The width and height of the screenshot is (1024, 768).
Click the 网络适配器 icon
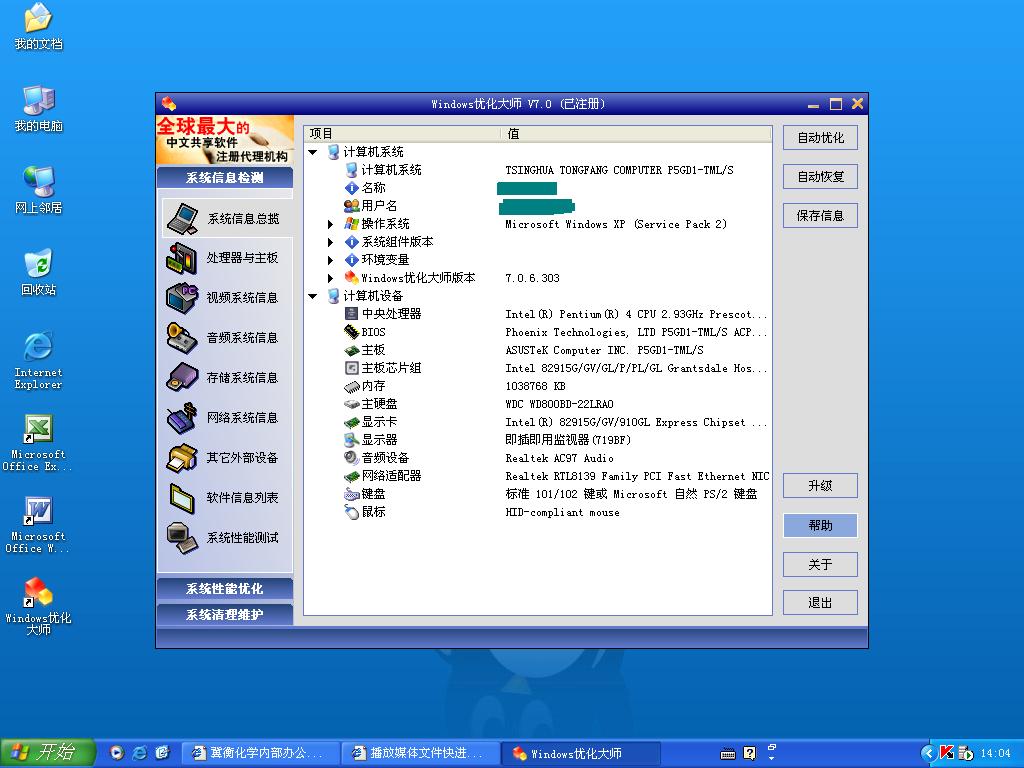pyautogui.click(x=351, y=475)
